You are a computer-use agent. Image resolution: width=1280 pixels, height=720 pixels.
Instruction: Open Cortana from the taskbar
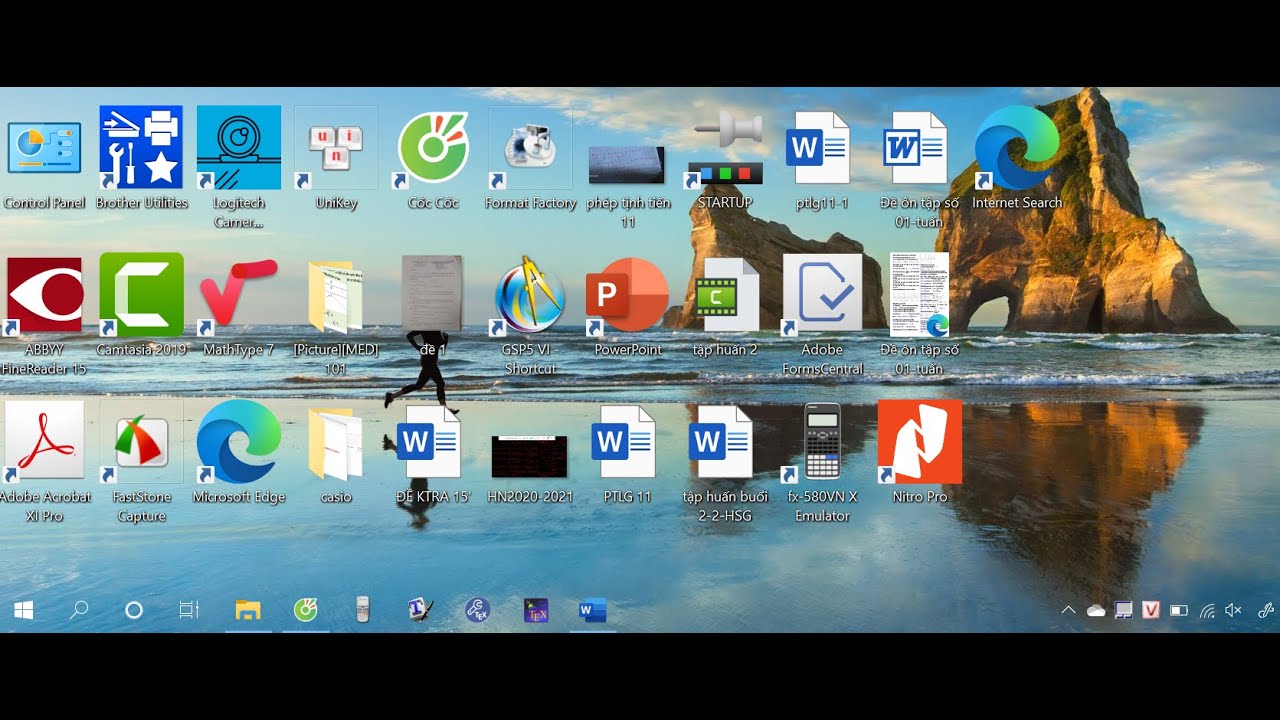pyautogui.click(x=133, y=610)
